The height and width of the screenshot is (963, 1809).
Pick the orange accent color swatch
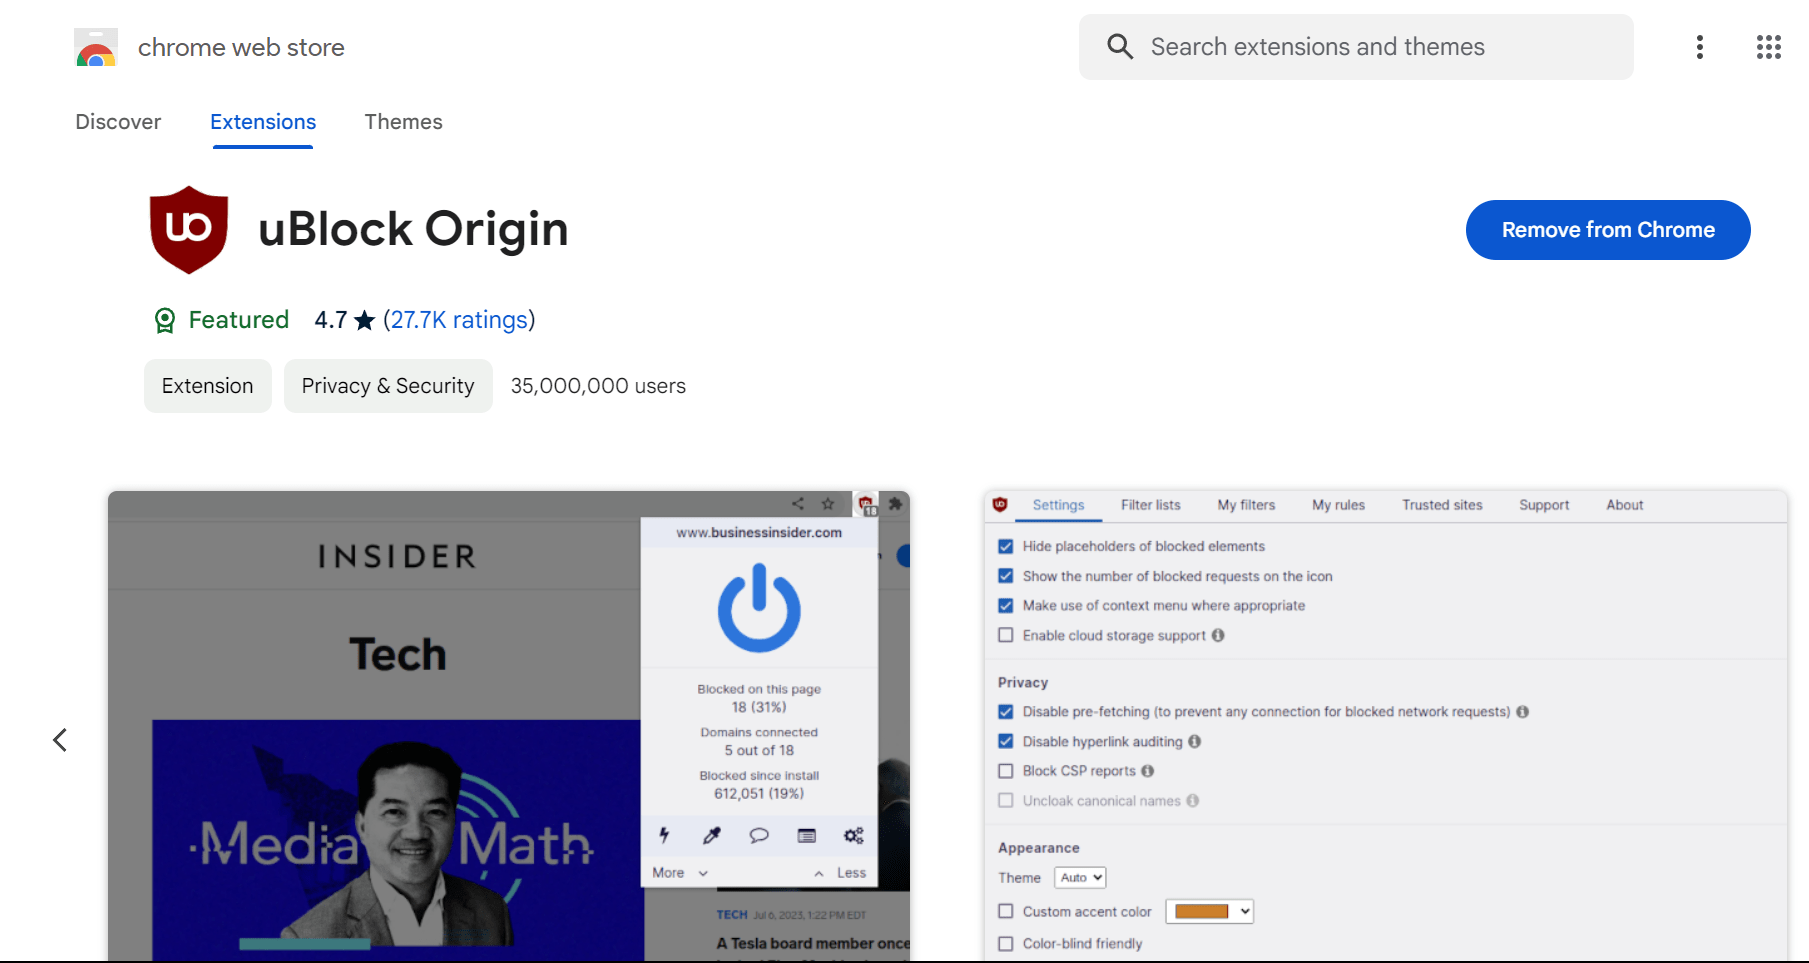point(1202,912)
